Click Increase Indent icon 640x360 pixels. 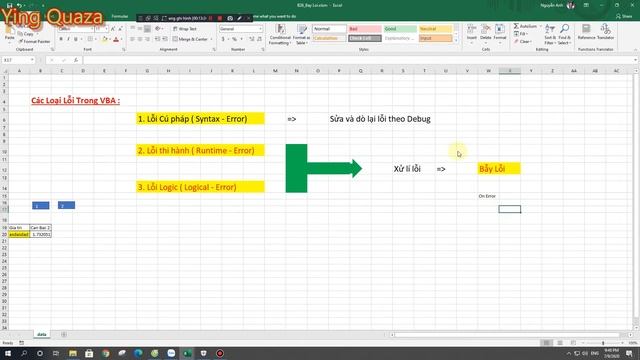(165, 39)
